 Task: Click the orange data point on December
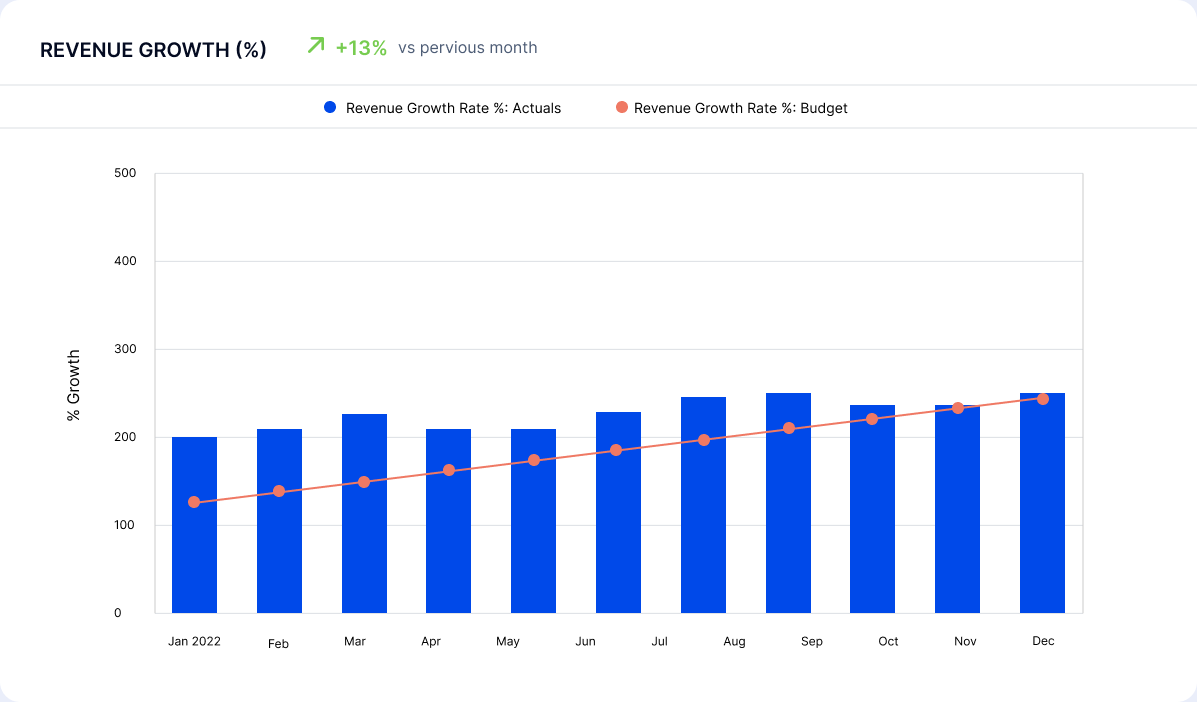(1042, 398)
